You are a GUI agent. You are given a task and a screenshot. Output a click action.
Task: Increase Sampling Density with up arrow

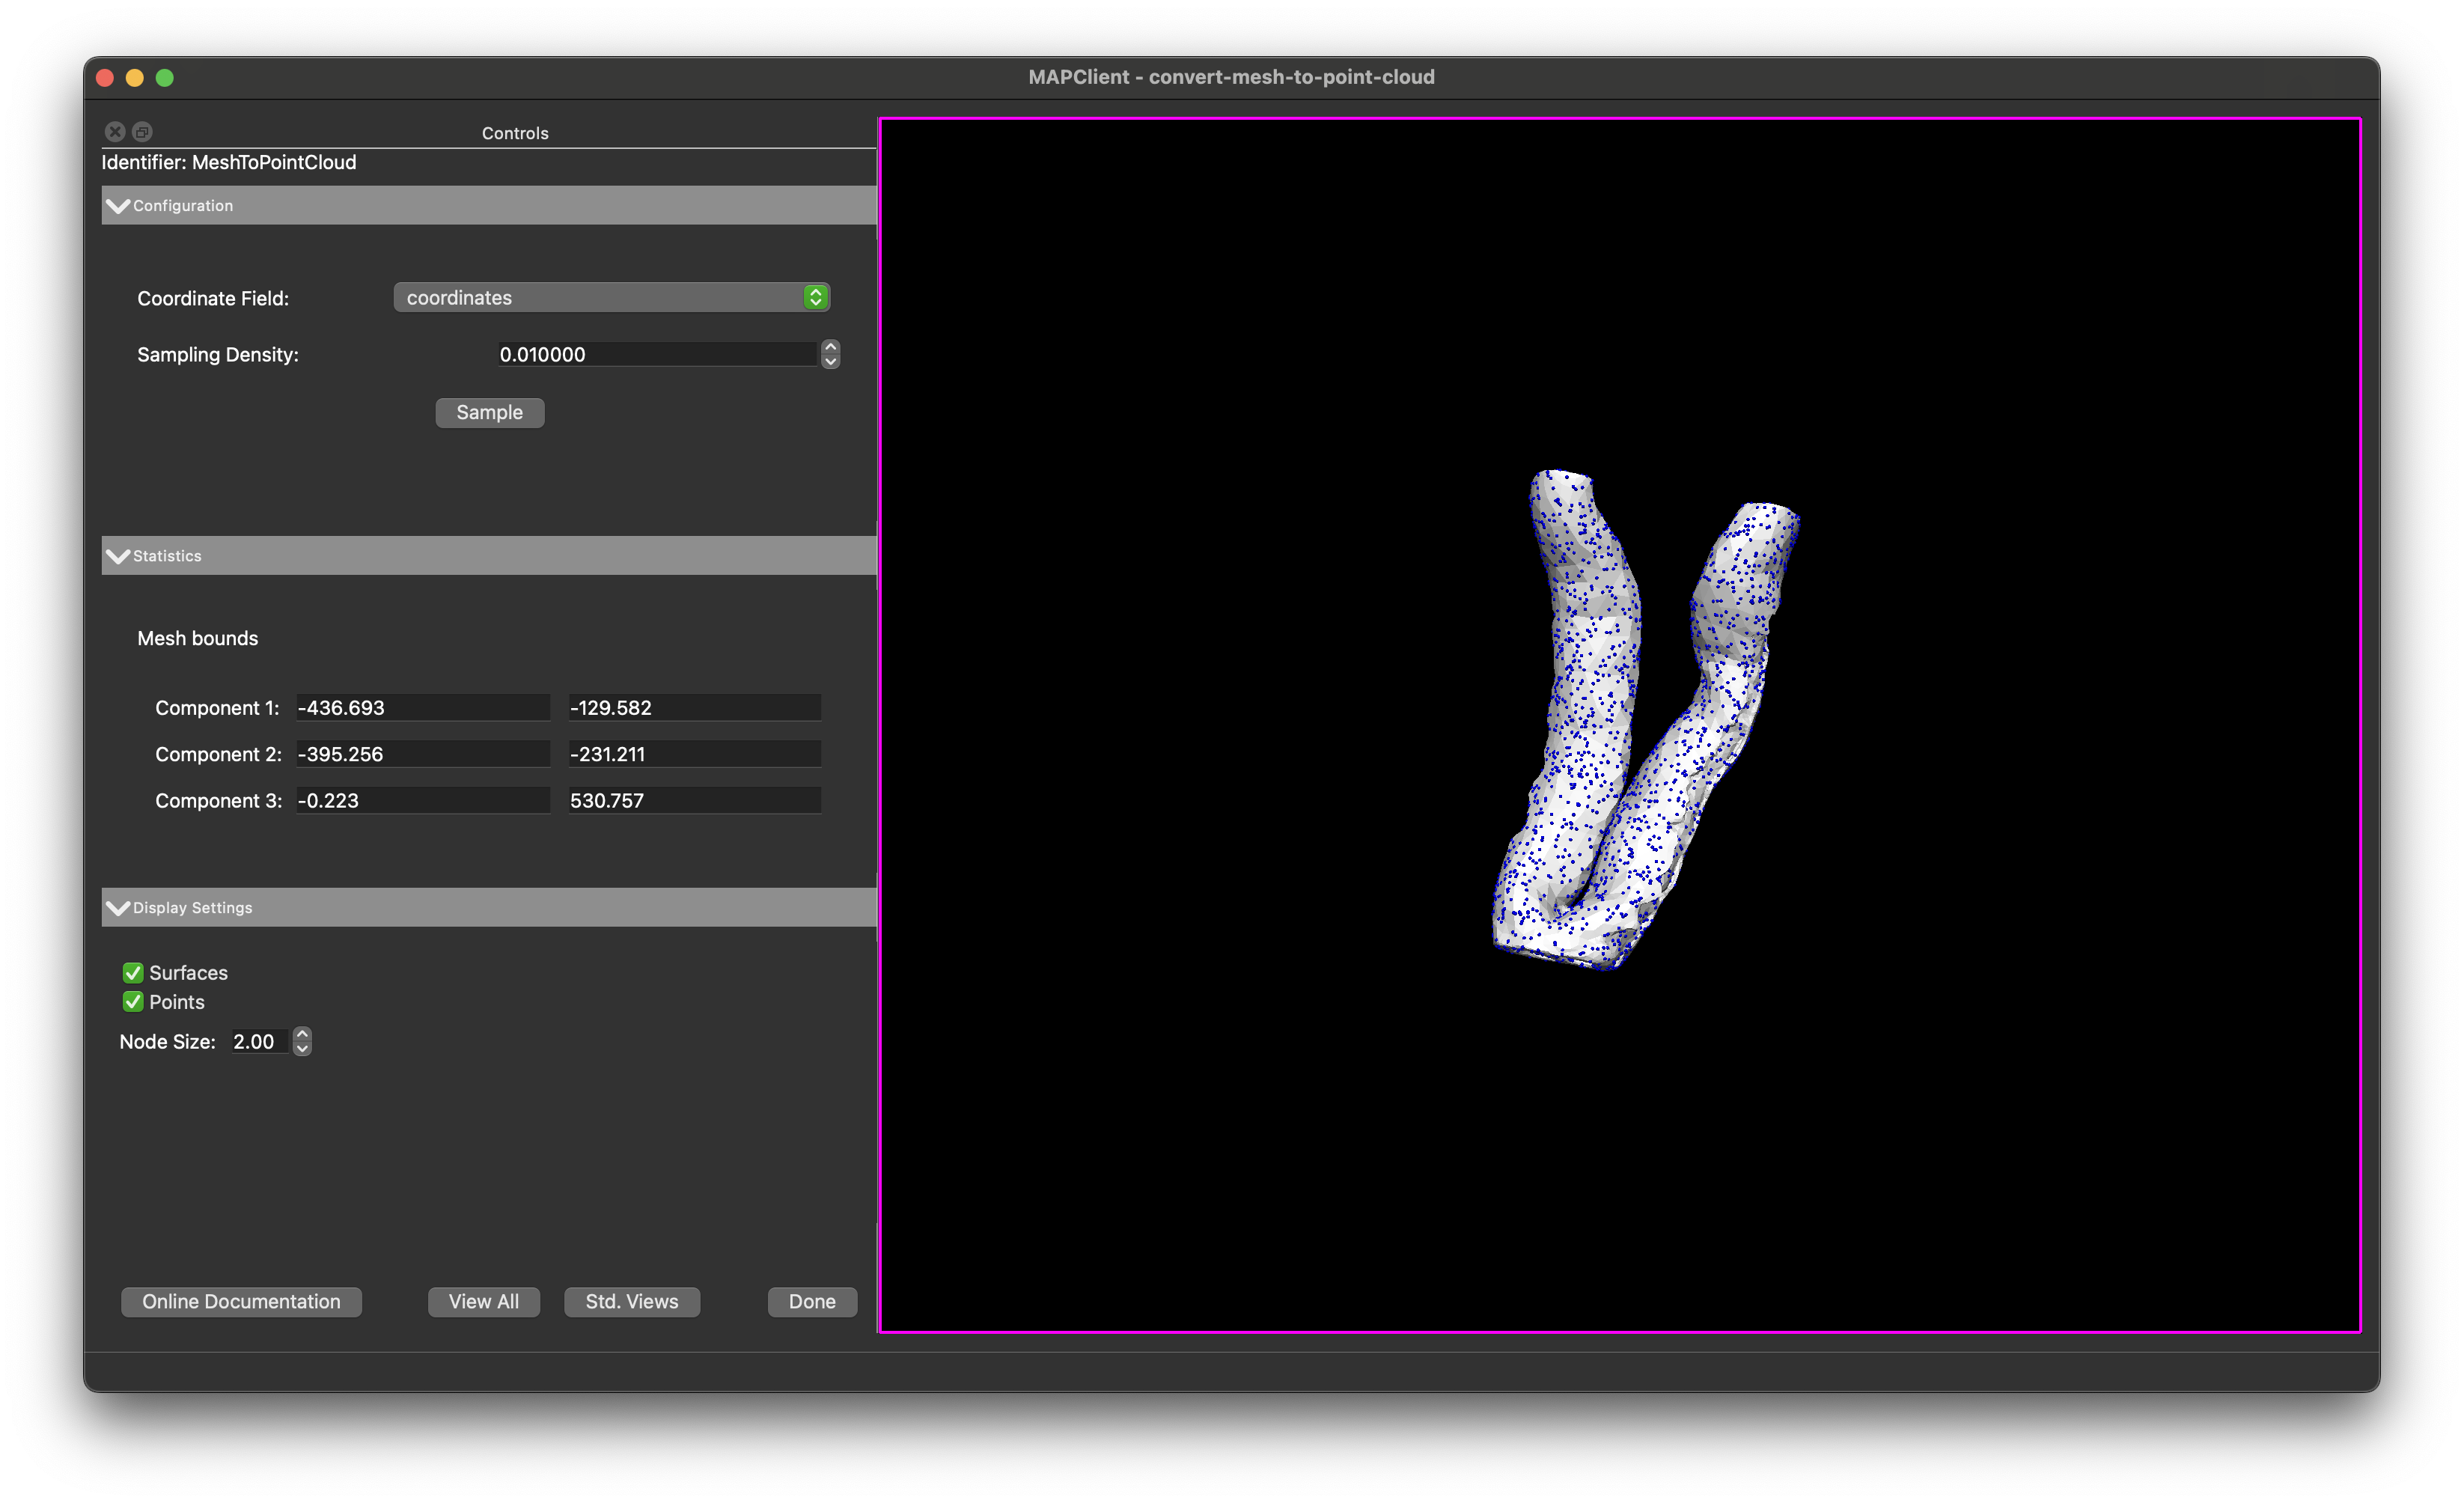[x=830, y=346]
